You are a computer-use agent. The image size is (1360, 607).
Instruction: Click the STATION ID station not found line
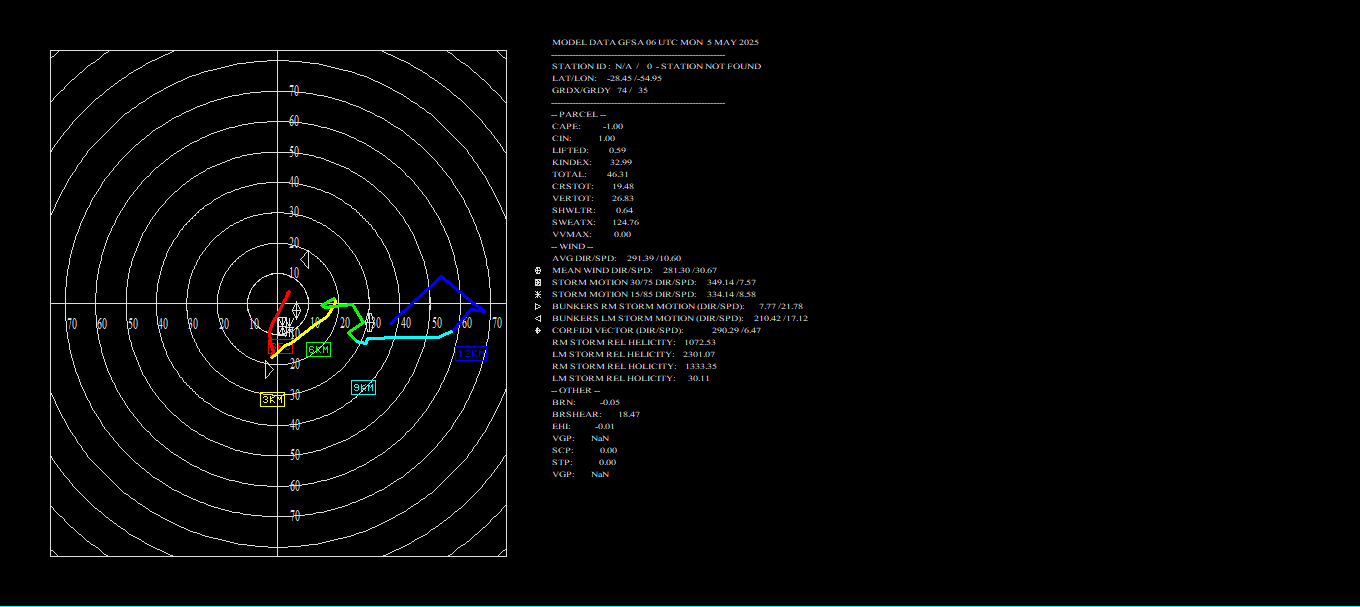pyautogui.click(x=656, y=66)
